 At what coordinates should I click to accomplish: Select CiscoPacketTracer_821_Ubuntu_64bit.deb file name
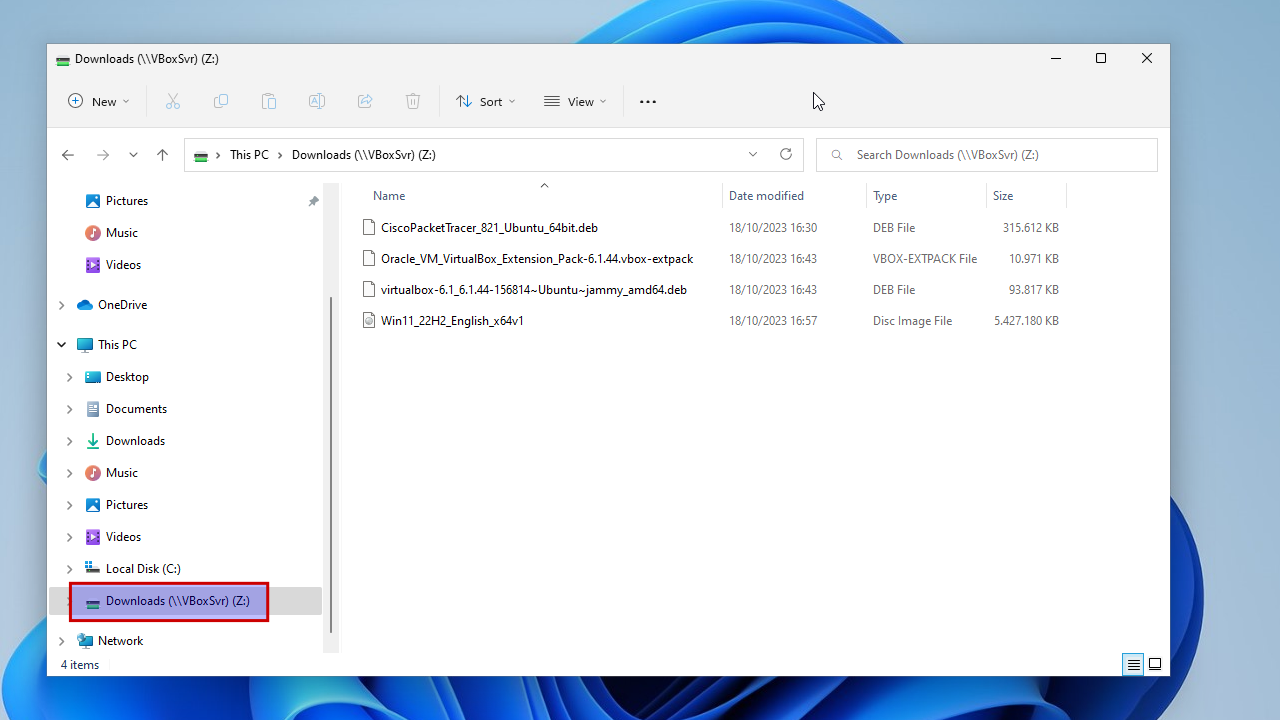point(489,228)
